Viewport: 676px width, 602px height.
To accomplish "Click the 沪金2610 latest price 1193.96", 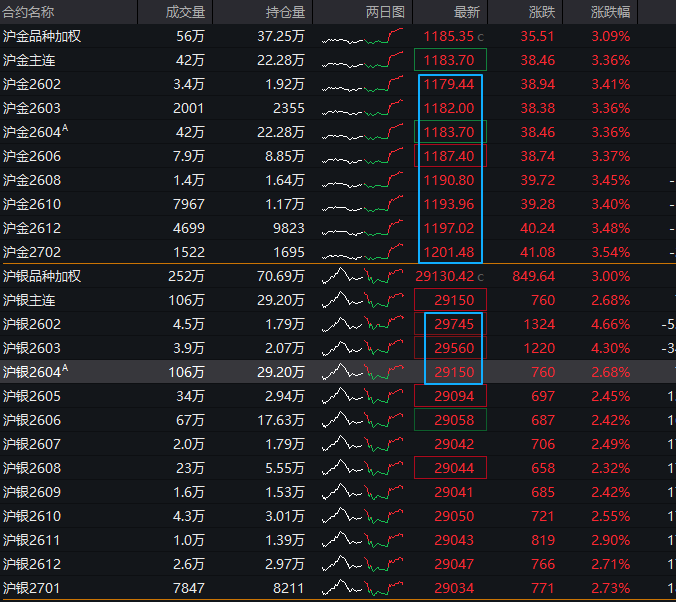I will pyautogui.click(x=449, y=204).
